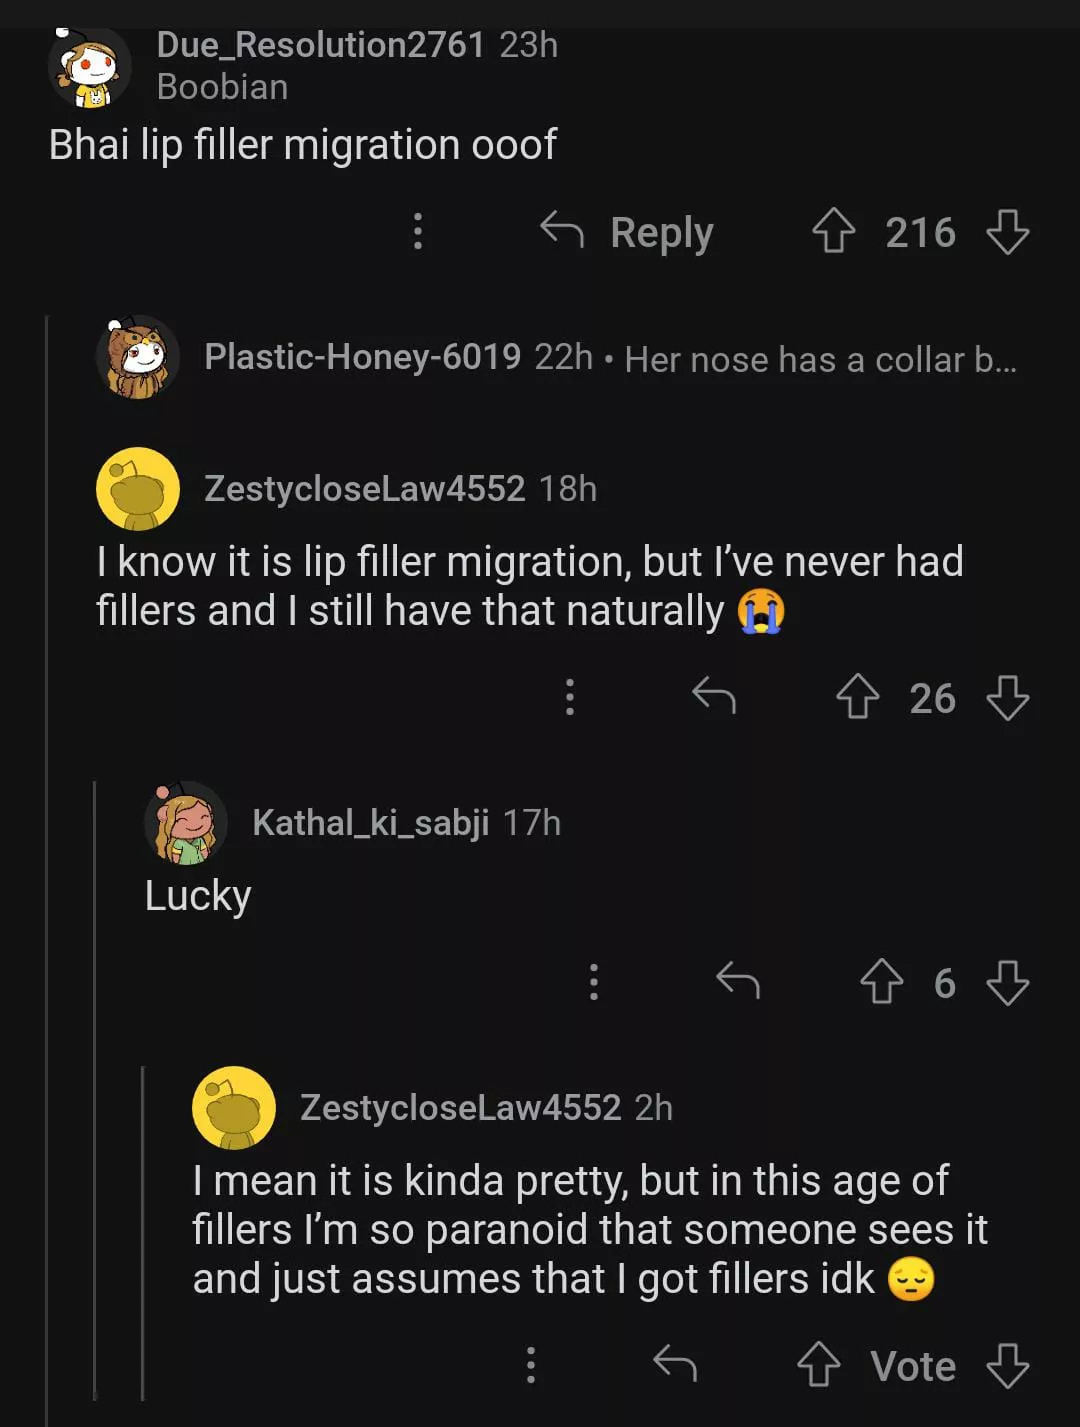Reply arrow on the 26-point comment
The height and width of the screenshot is (1427, 1080).
714,696
